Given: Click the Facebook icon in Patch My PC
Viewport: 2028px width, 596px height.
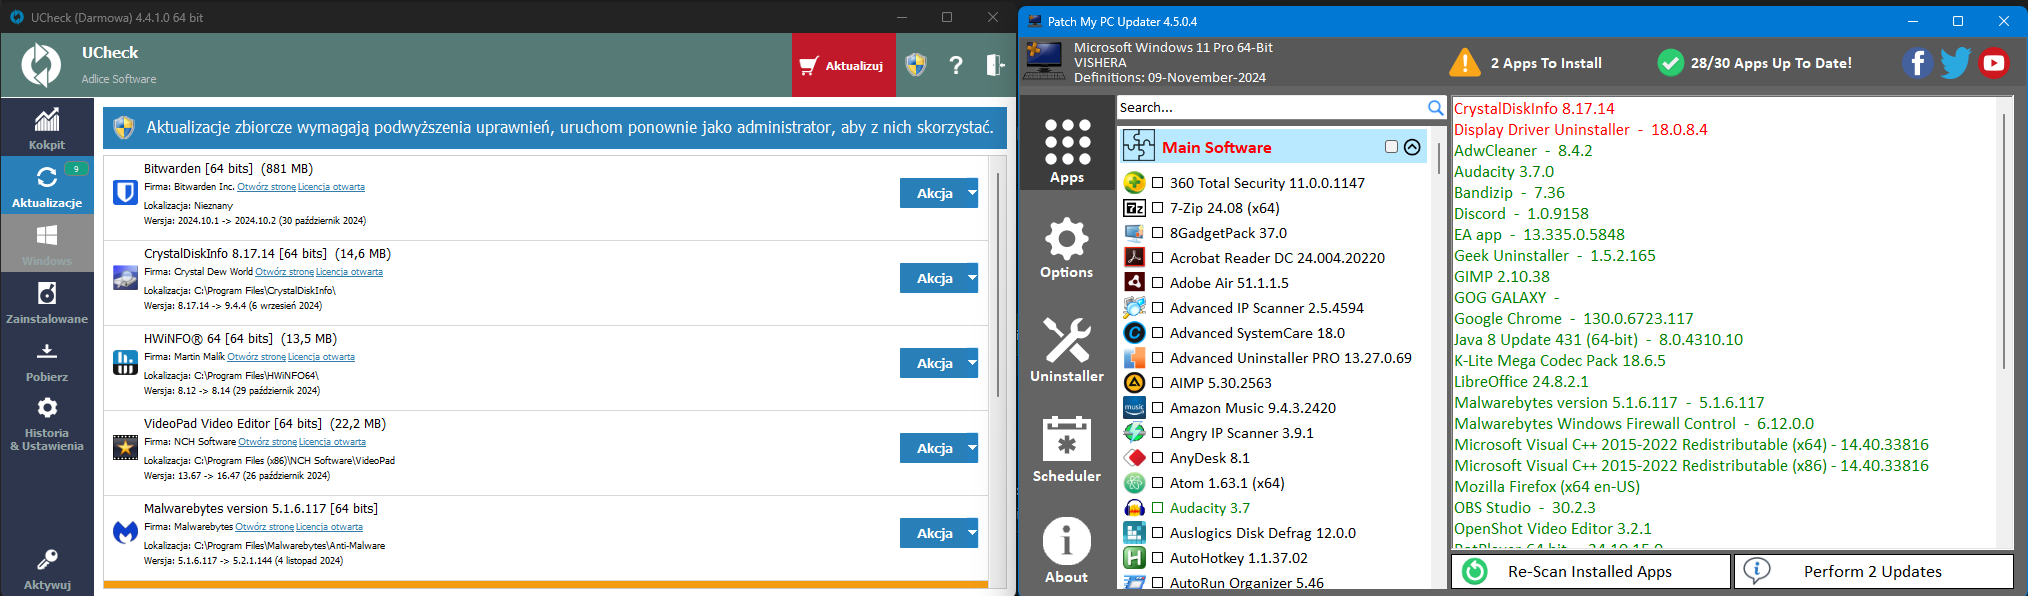Looking at the screenshot, I should click(1917, 63).
